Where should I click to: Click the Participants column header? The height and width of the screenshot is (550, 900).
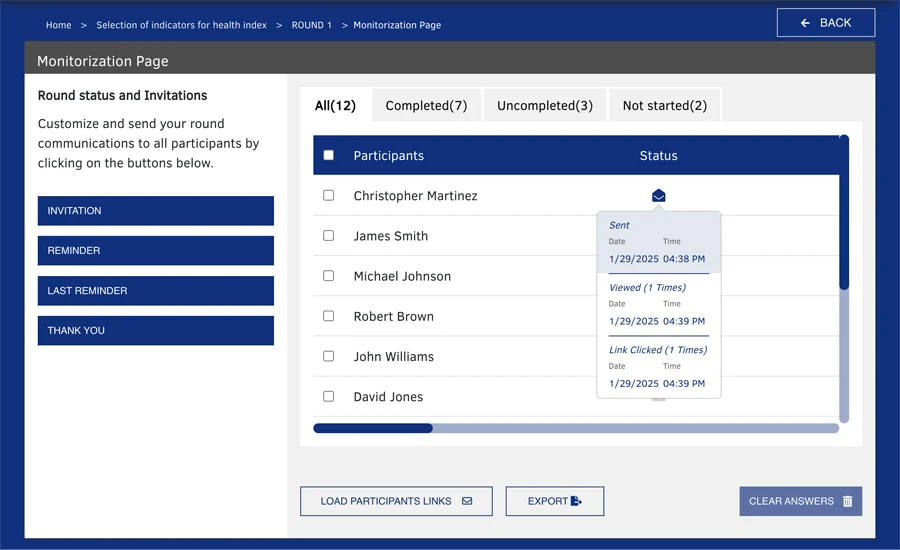click(x=389, y=156)
